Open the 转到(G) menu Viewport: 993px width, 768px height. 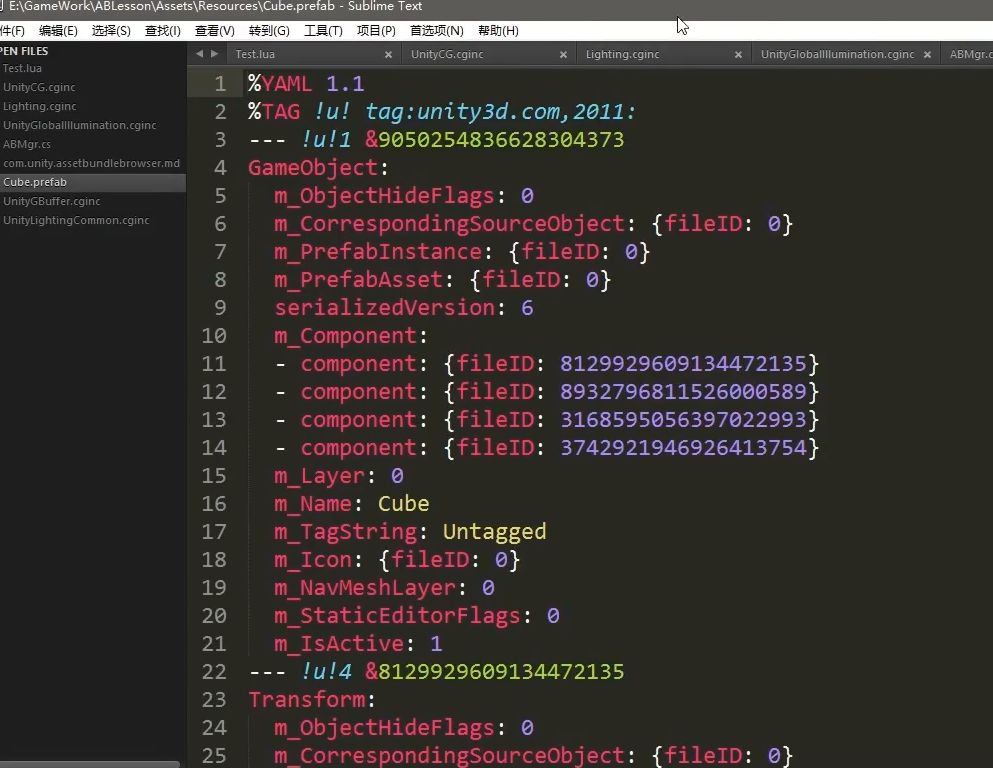pyautogui.click(x=269, y=30)
